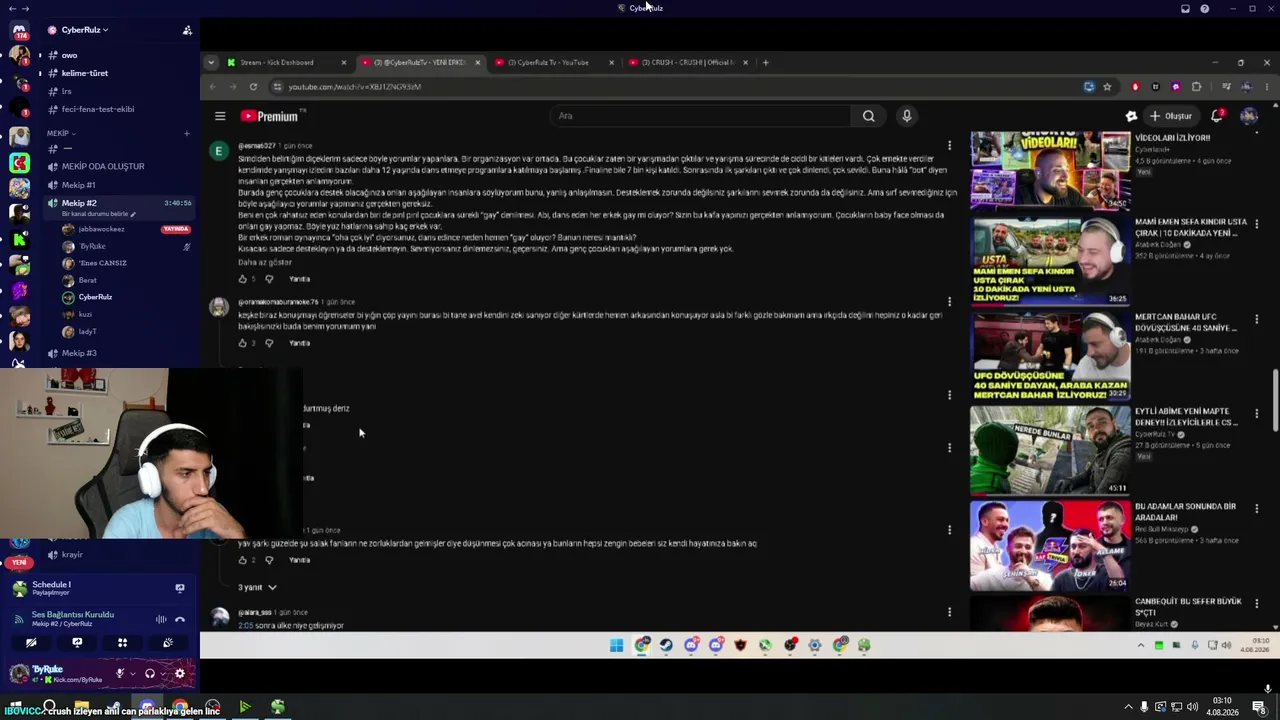Open Discord noise suppression waveform icon

click(161, 620)
